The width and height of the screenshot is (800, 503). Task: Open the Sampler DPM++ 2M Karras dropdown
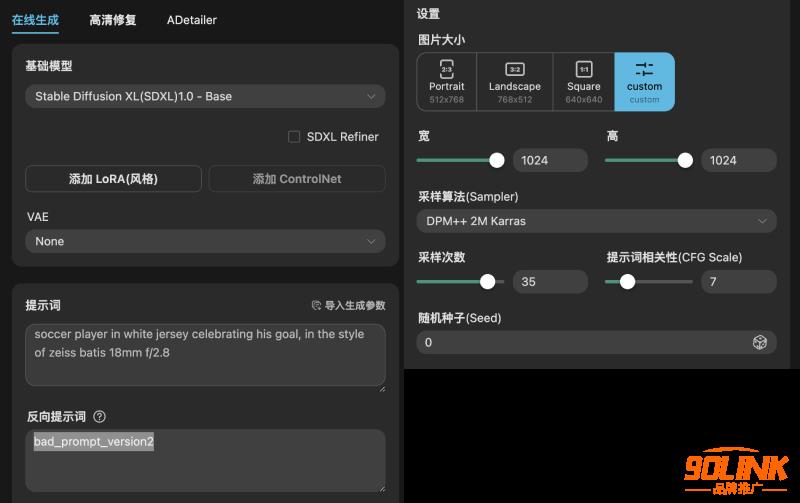[x=596, y=221]
